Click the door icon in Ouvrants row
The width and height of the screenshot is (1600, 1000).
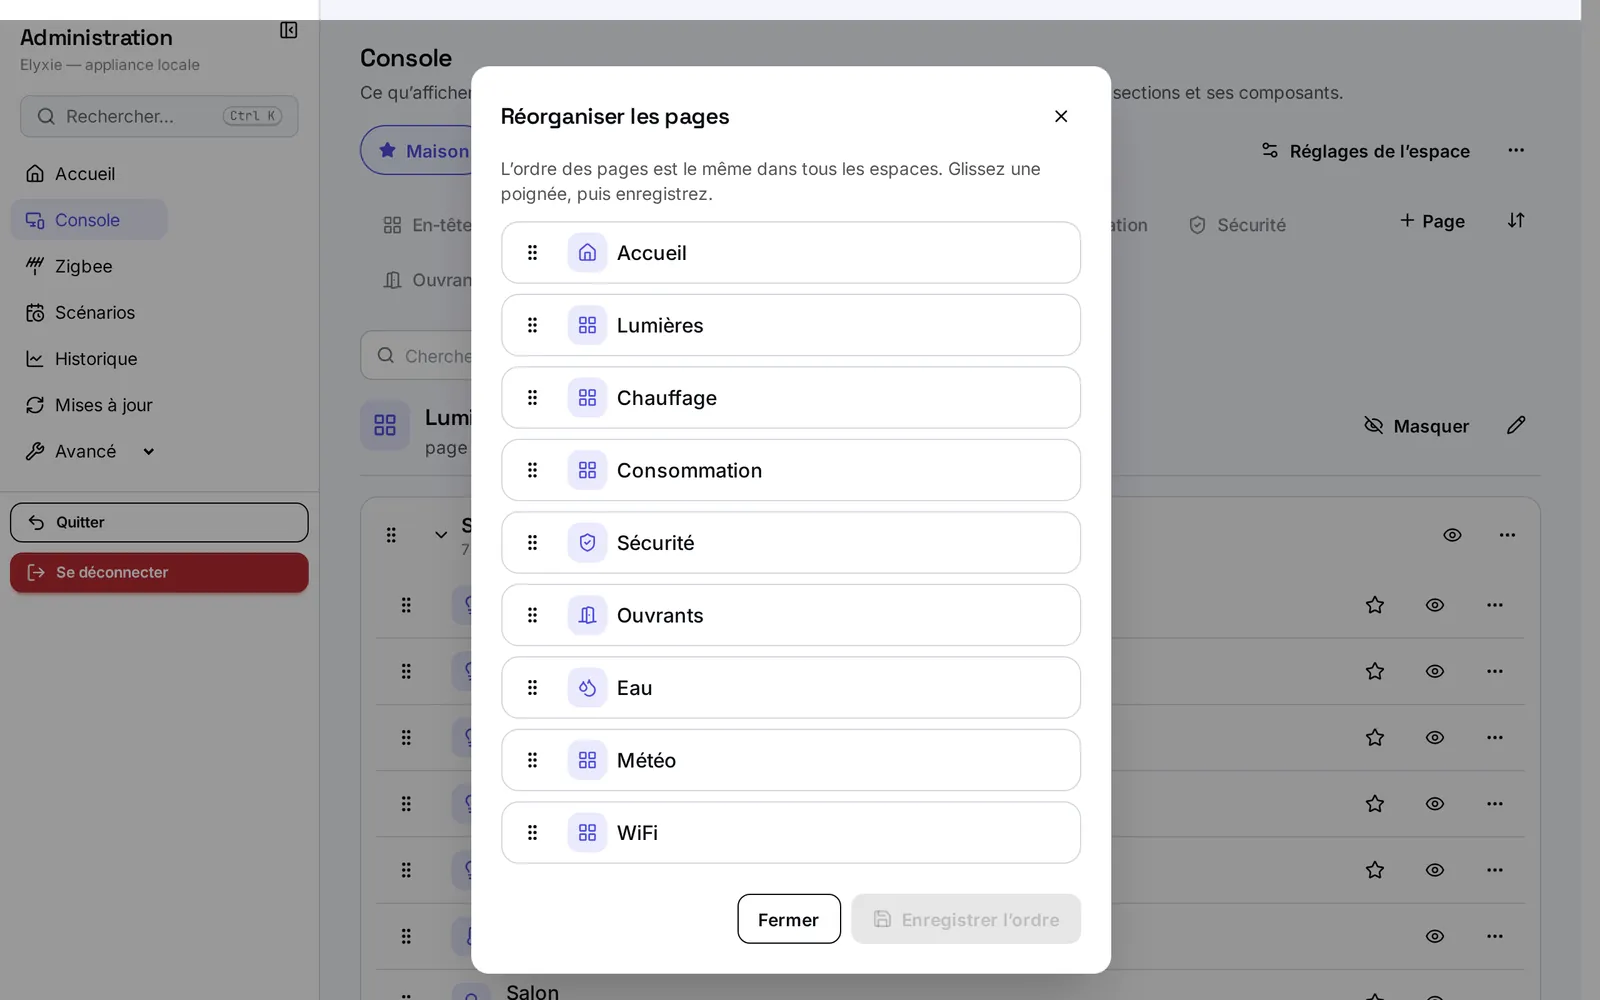(587, 615)
